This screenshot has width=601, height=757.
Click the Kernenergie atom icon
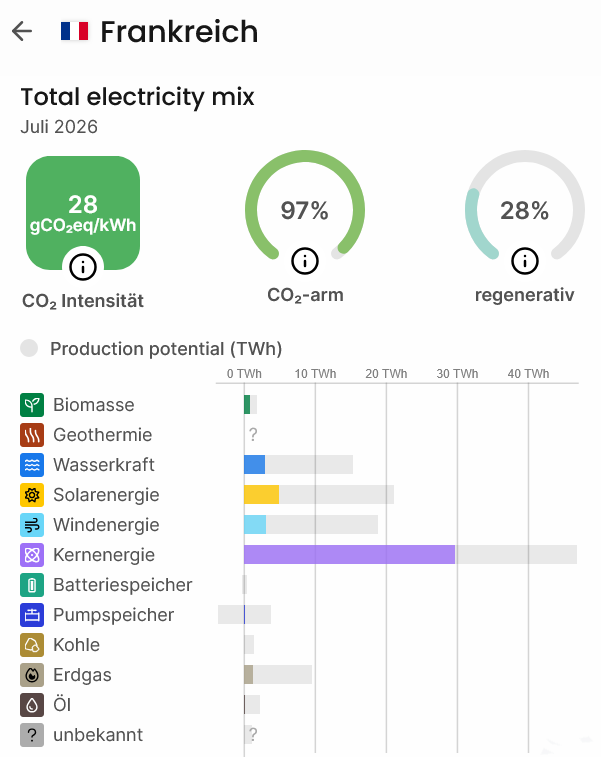(32, 555)
